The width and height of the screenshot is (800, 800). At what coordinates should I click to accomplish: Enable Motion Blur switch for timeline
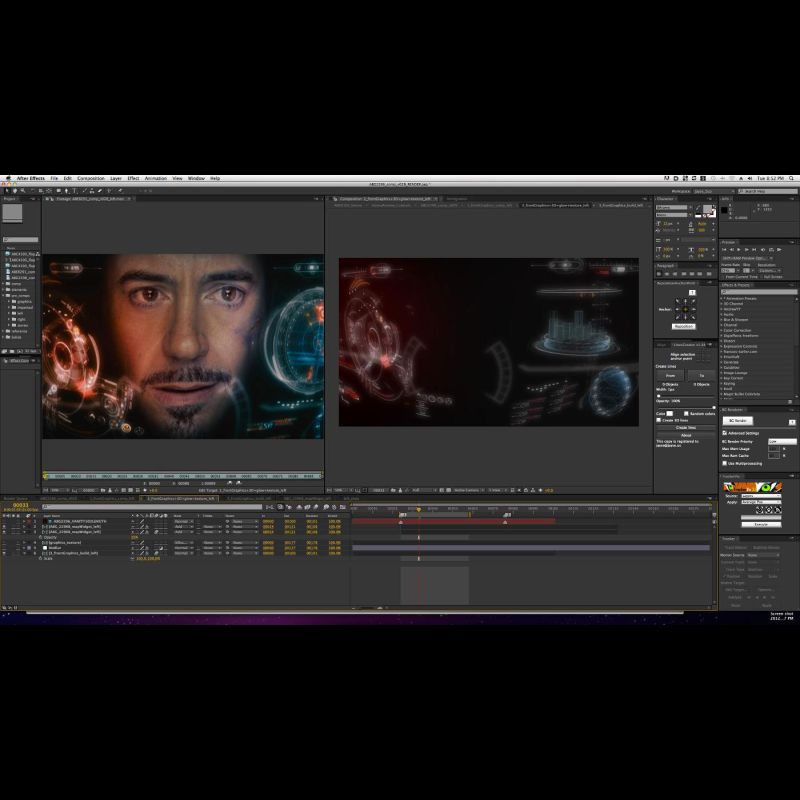click(x=315, y=507)
